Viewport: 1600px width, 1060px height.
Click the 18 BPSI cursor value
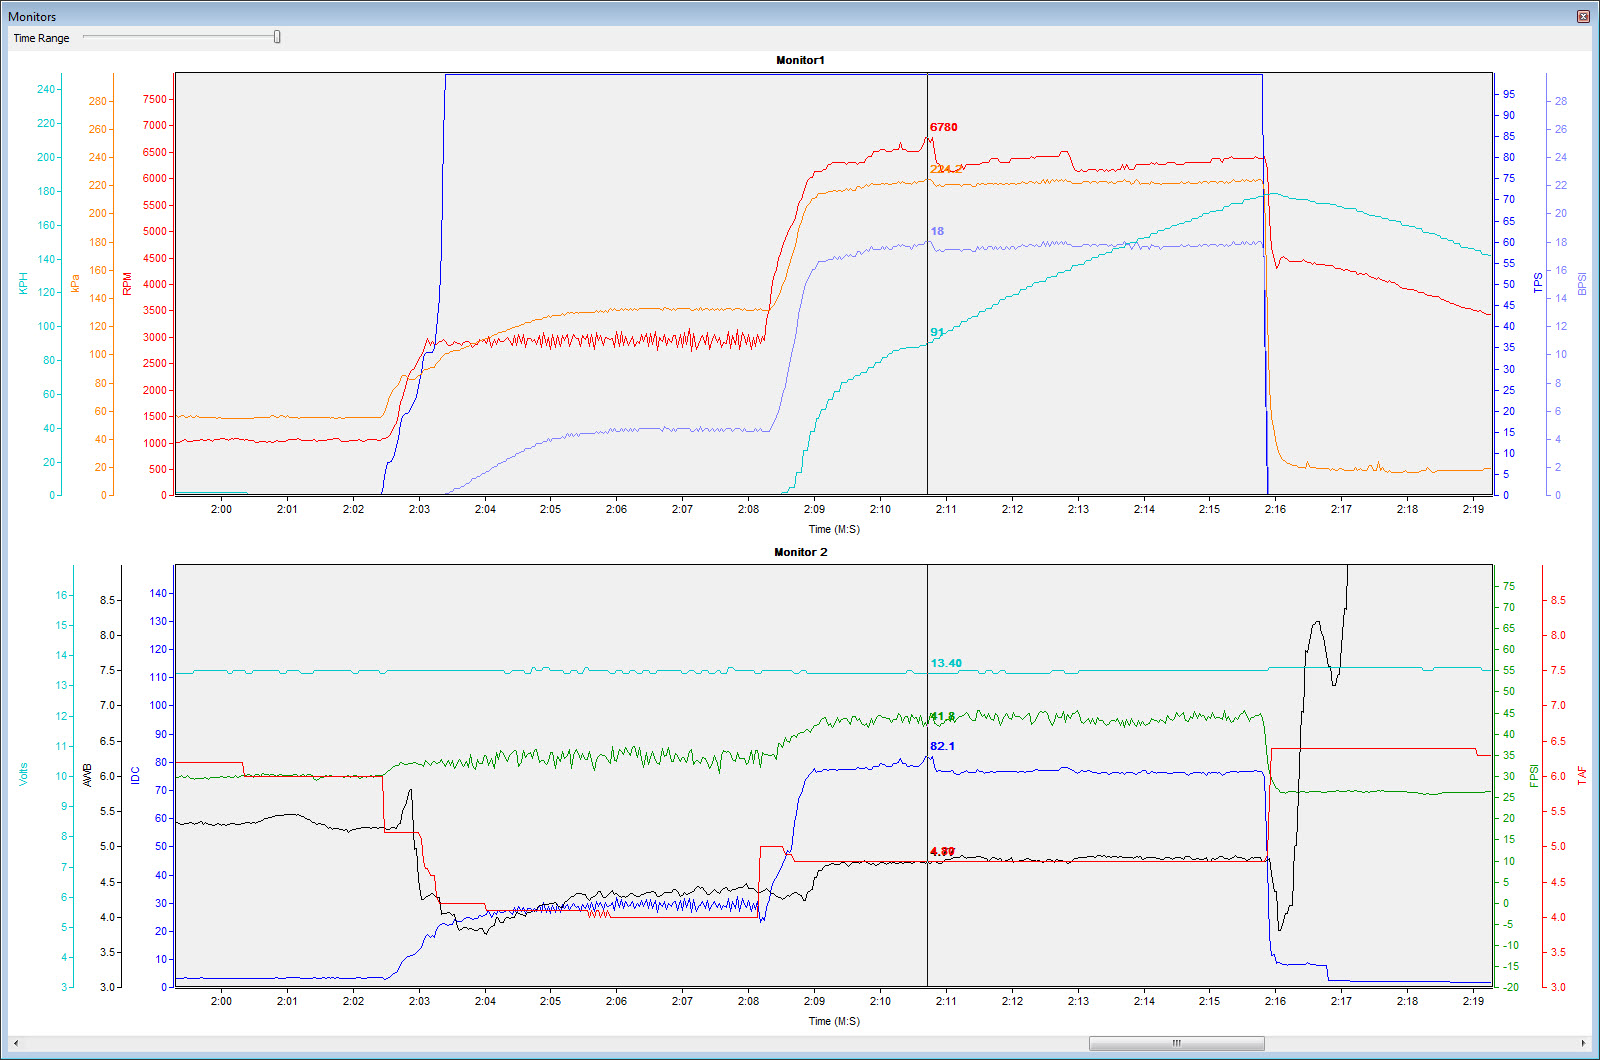click(937, 231)
